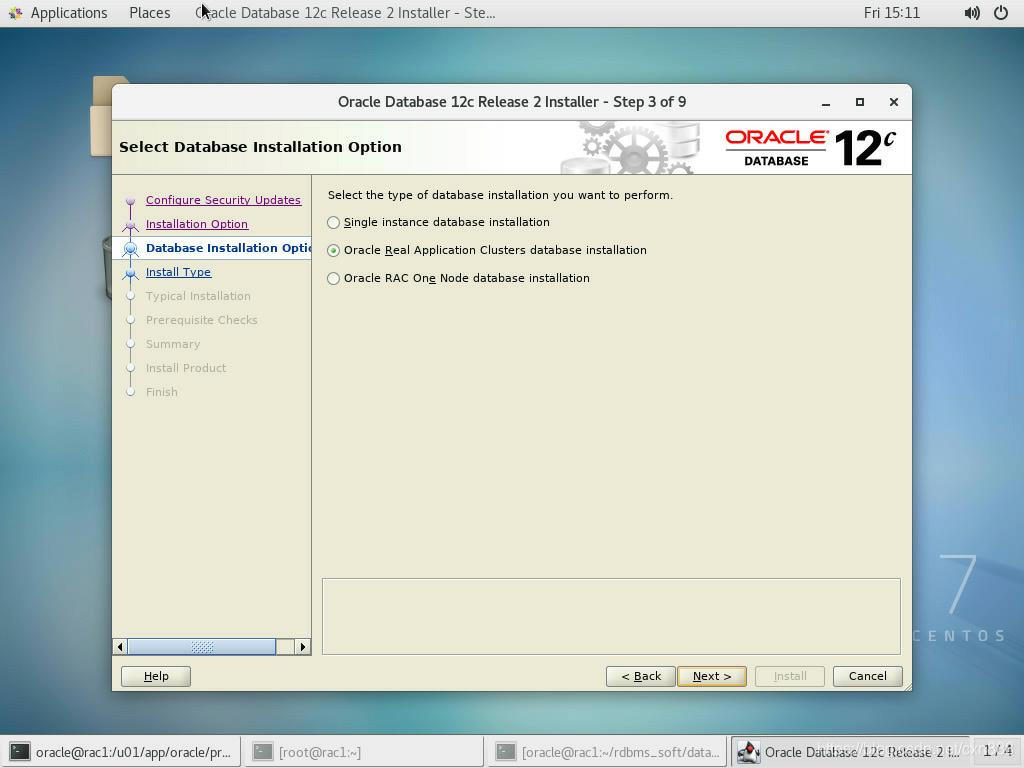Open the Places menu
Screen dimensions: 1024x768
coord(149,12)
